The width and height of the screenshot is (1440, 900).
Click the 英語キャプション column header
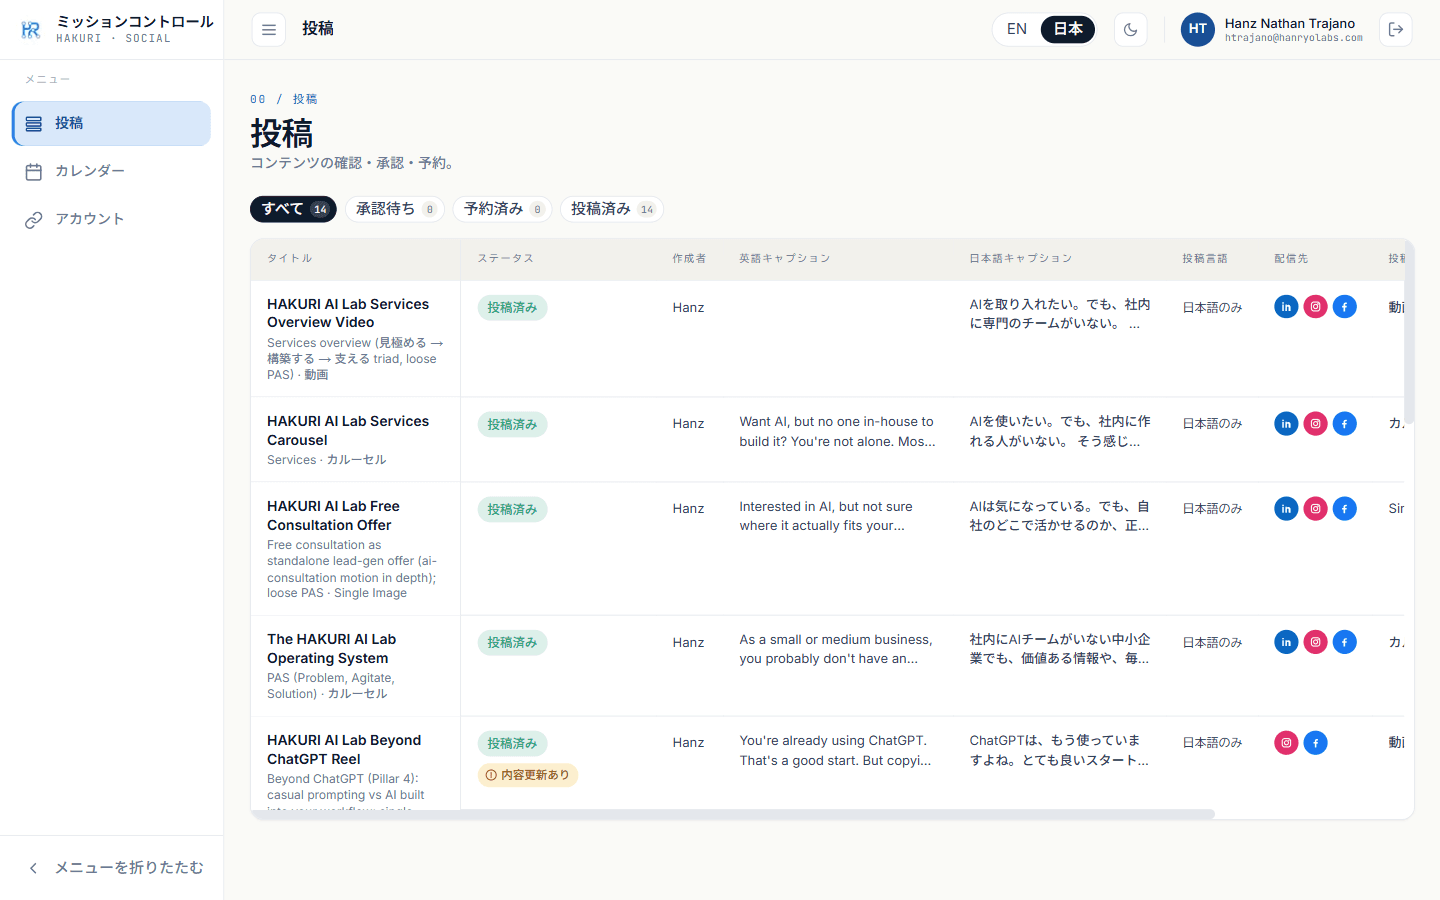click(x=785, y=259)
